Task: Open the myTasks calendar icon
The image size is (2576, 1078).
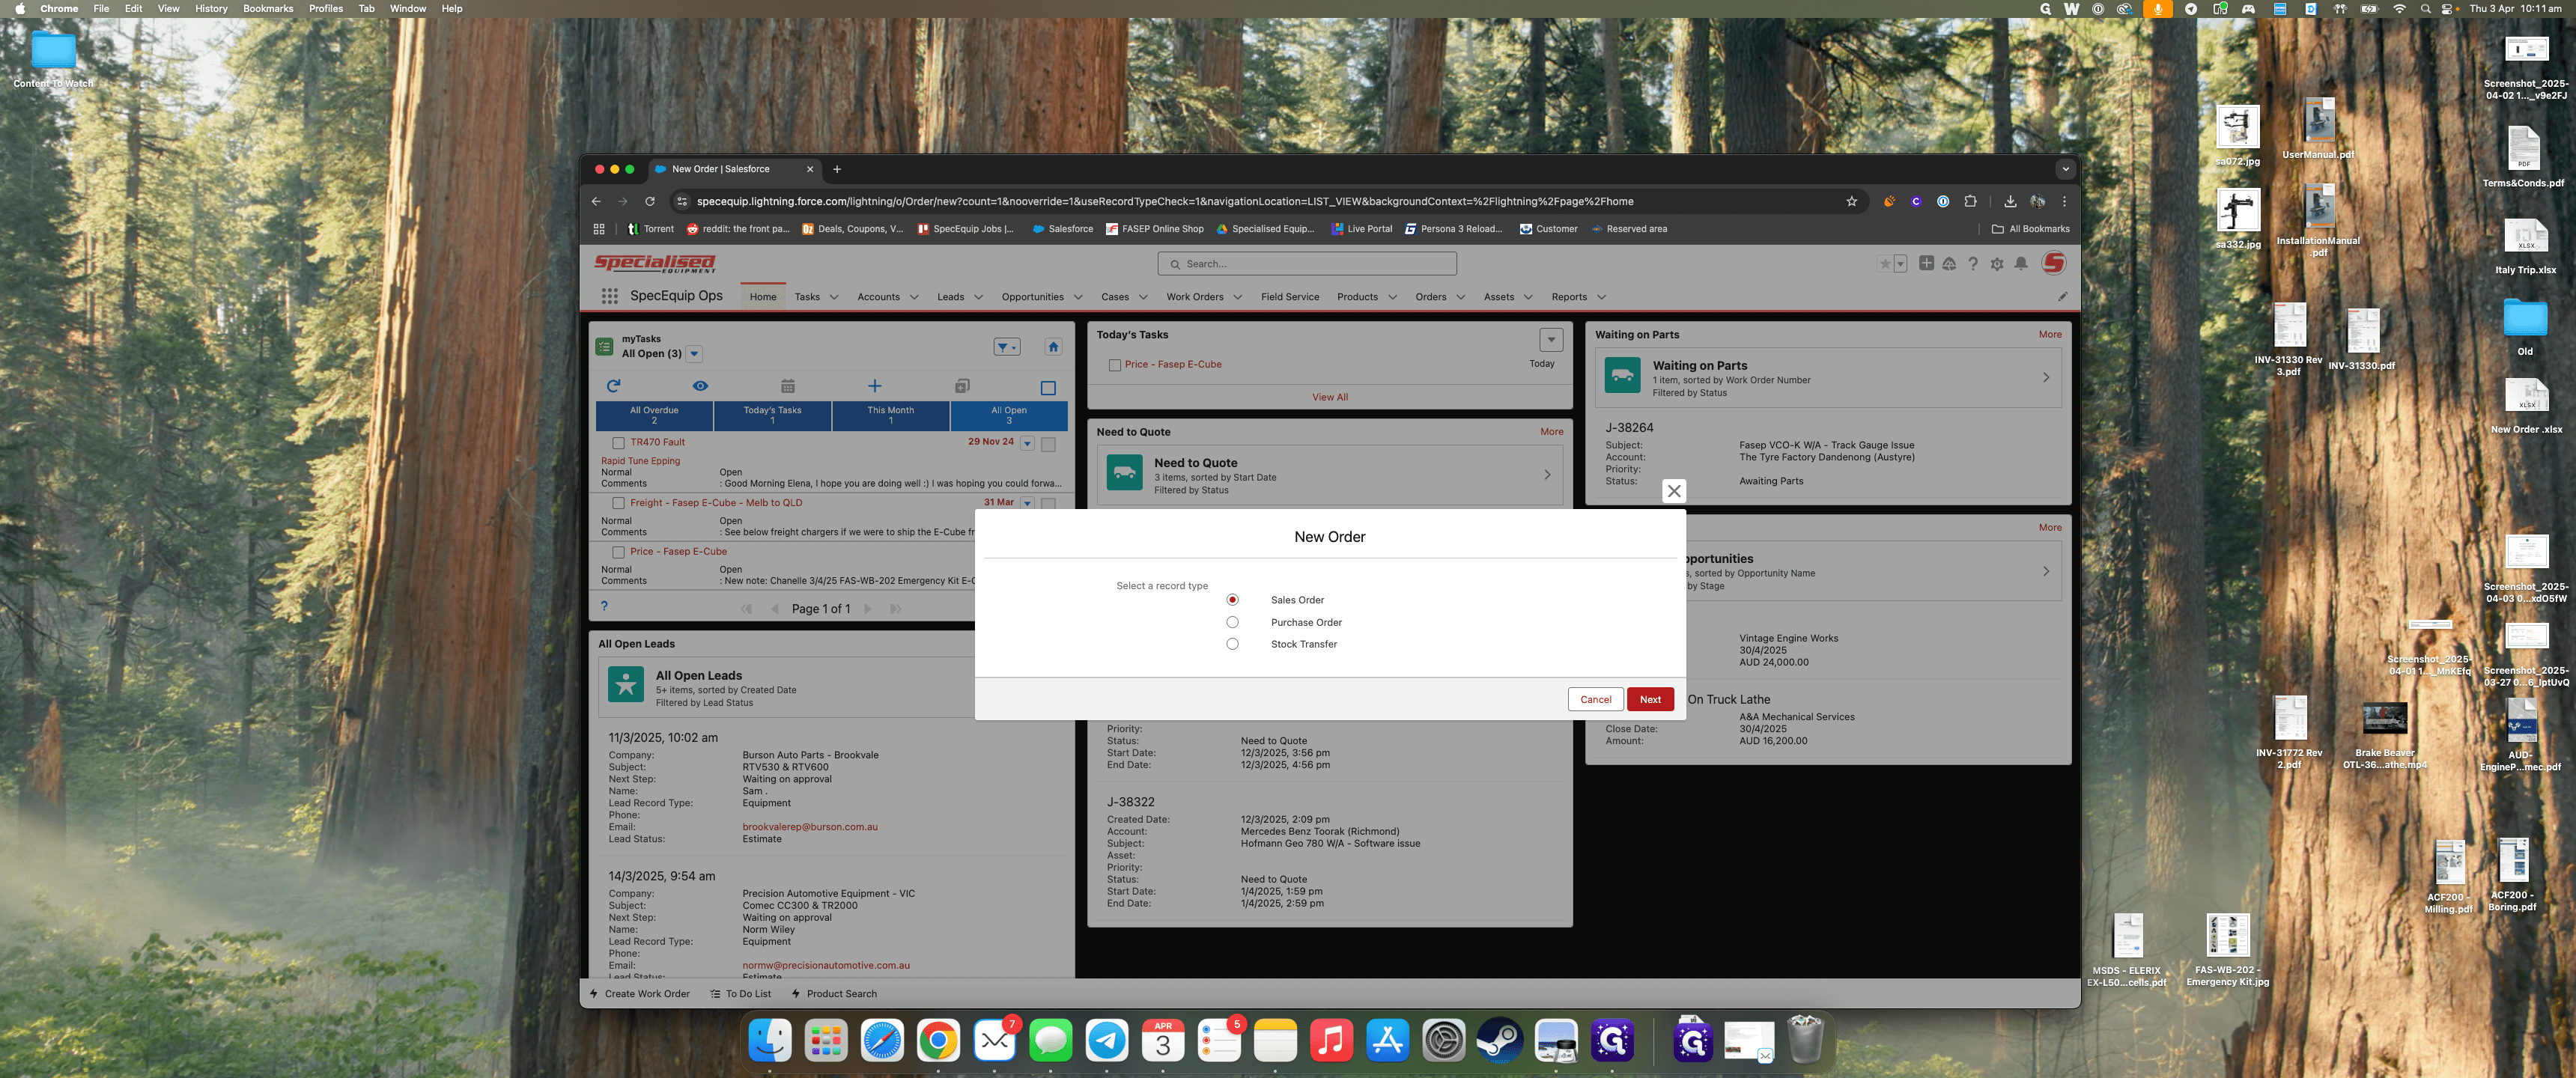Action: (787, 386)
